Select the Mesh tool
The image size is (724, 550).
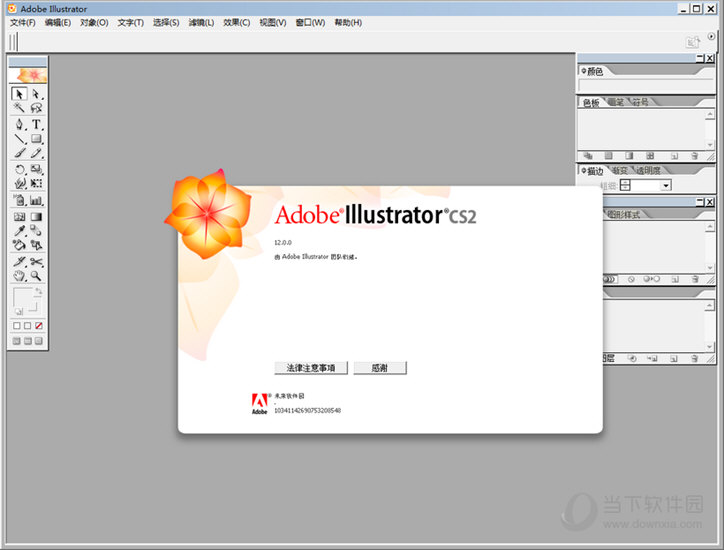coord(19,217)
